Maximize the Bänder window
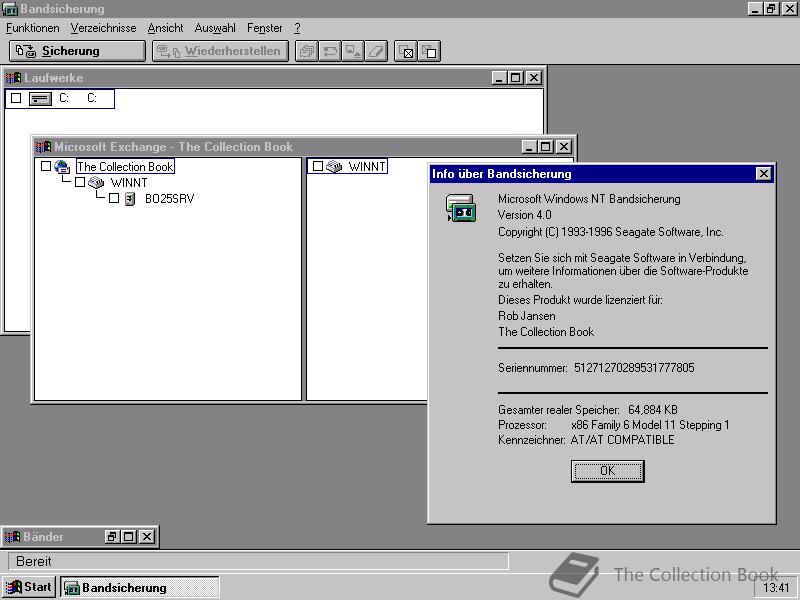The width and height of the screenshot is (800, 600). tap(129, 537)
